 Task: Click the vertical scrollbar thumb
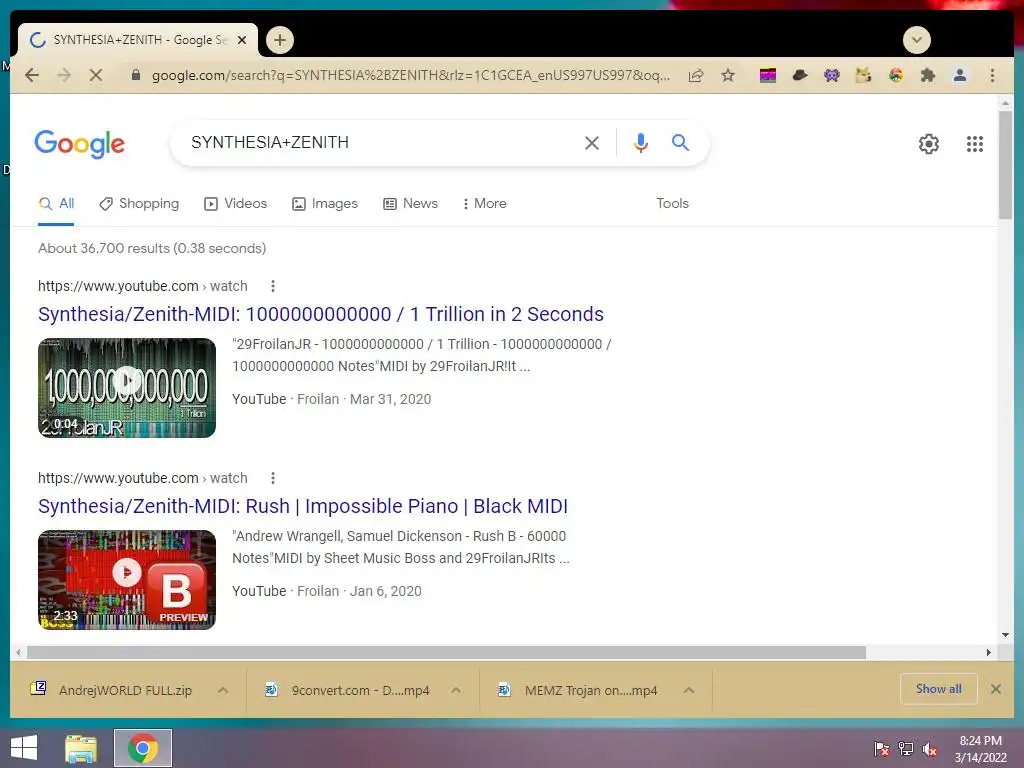(1005, 165)
